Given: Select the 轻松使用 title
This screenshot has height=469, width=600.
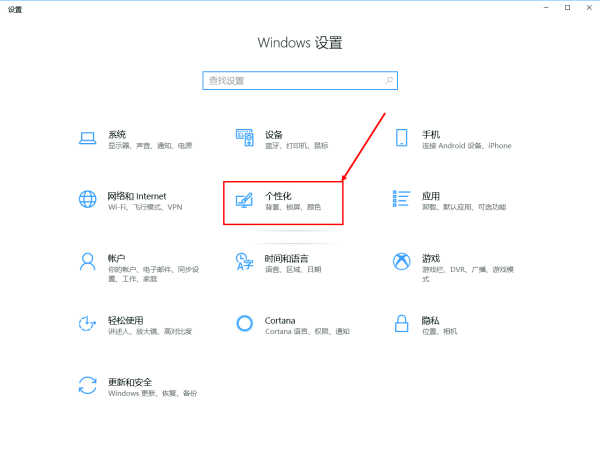Looking at the screenshot, I should 126,320.
